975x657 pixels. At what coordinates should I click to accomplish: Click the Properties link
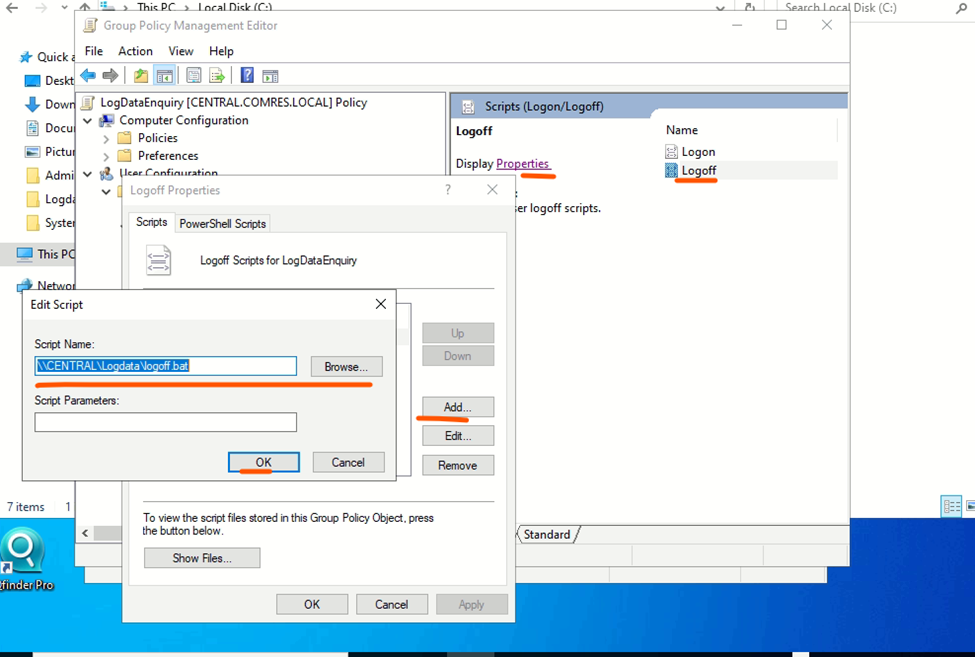click(x=522, y=164)
